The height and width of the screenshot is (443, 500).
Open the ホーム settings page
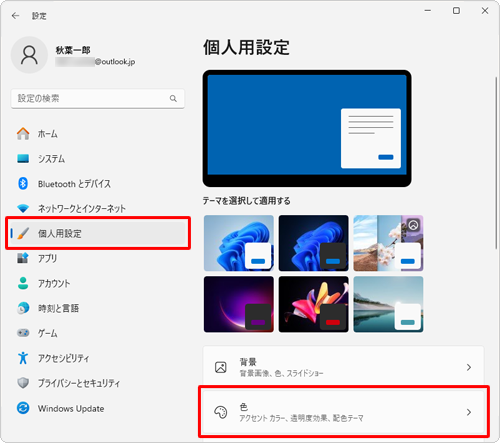point(98,134)
